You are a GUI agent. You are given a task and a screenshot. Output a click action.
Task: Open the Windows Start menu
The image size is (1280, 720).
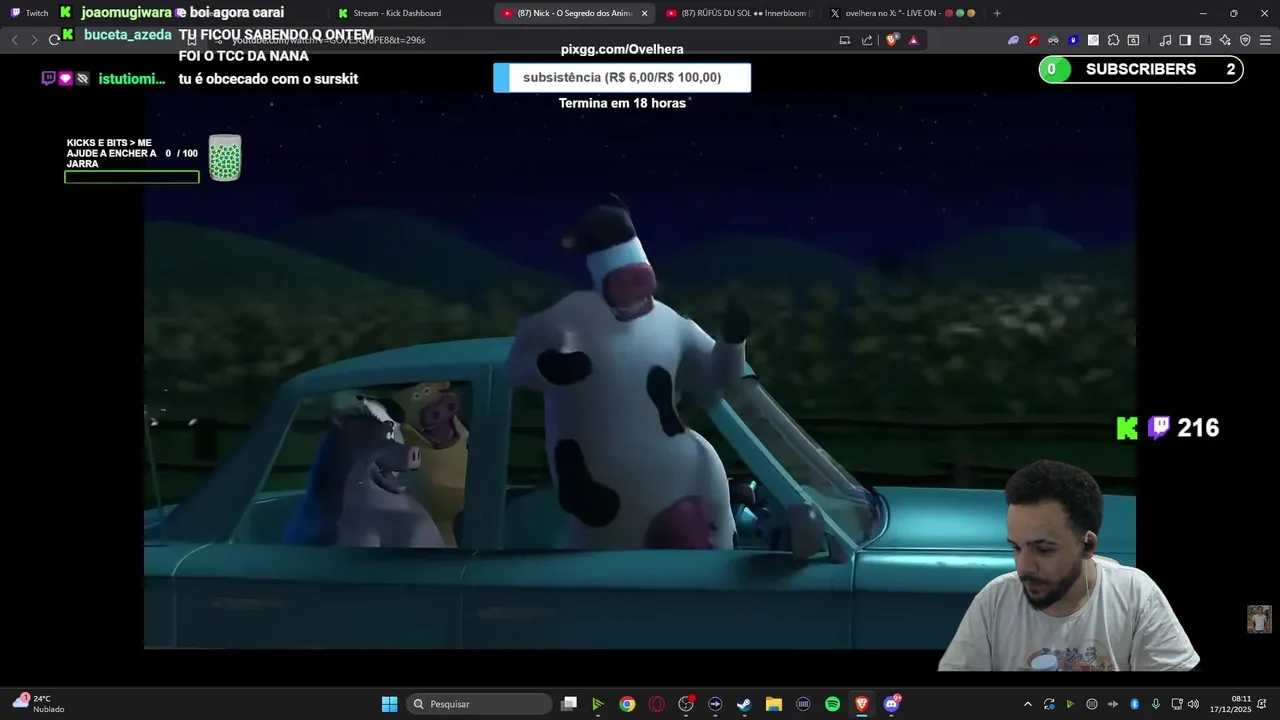[389, 704]
